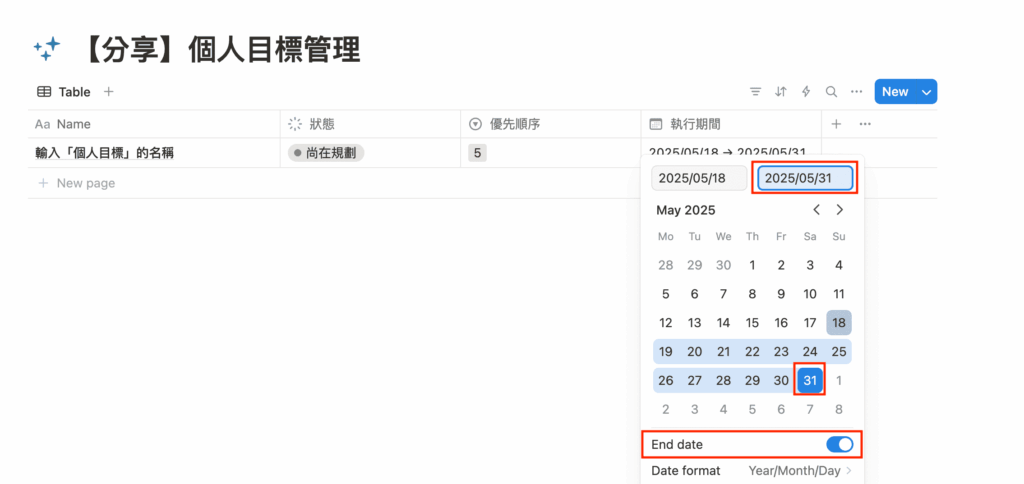Click the New button
1024x484 pixels.
tap(894, 92)
